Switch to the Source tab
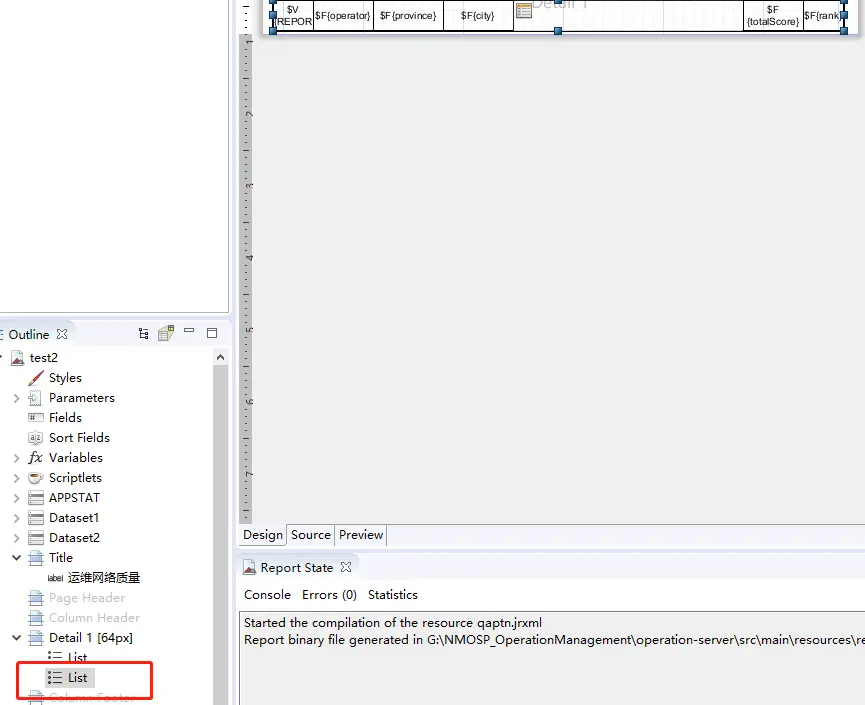The image size is (865, 705). (311, 535)
